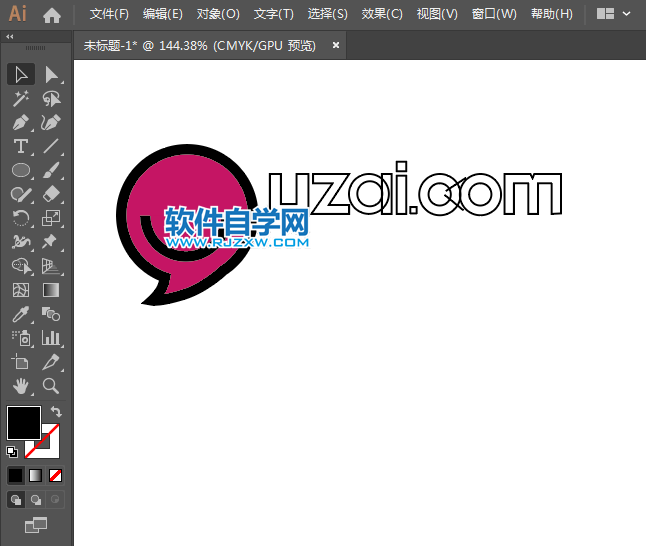Image resolution: width=646 pixels, height=546 pixels.
Task: Select the Scale tool
Action: point(51,218)
